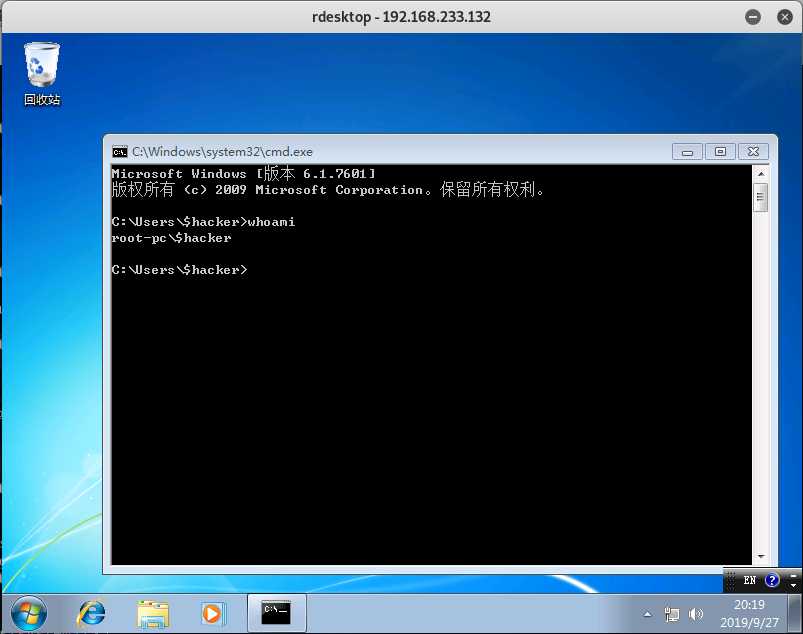Close the rdesktop window

click(x=785, y=17)
